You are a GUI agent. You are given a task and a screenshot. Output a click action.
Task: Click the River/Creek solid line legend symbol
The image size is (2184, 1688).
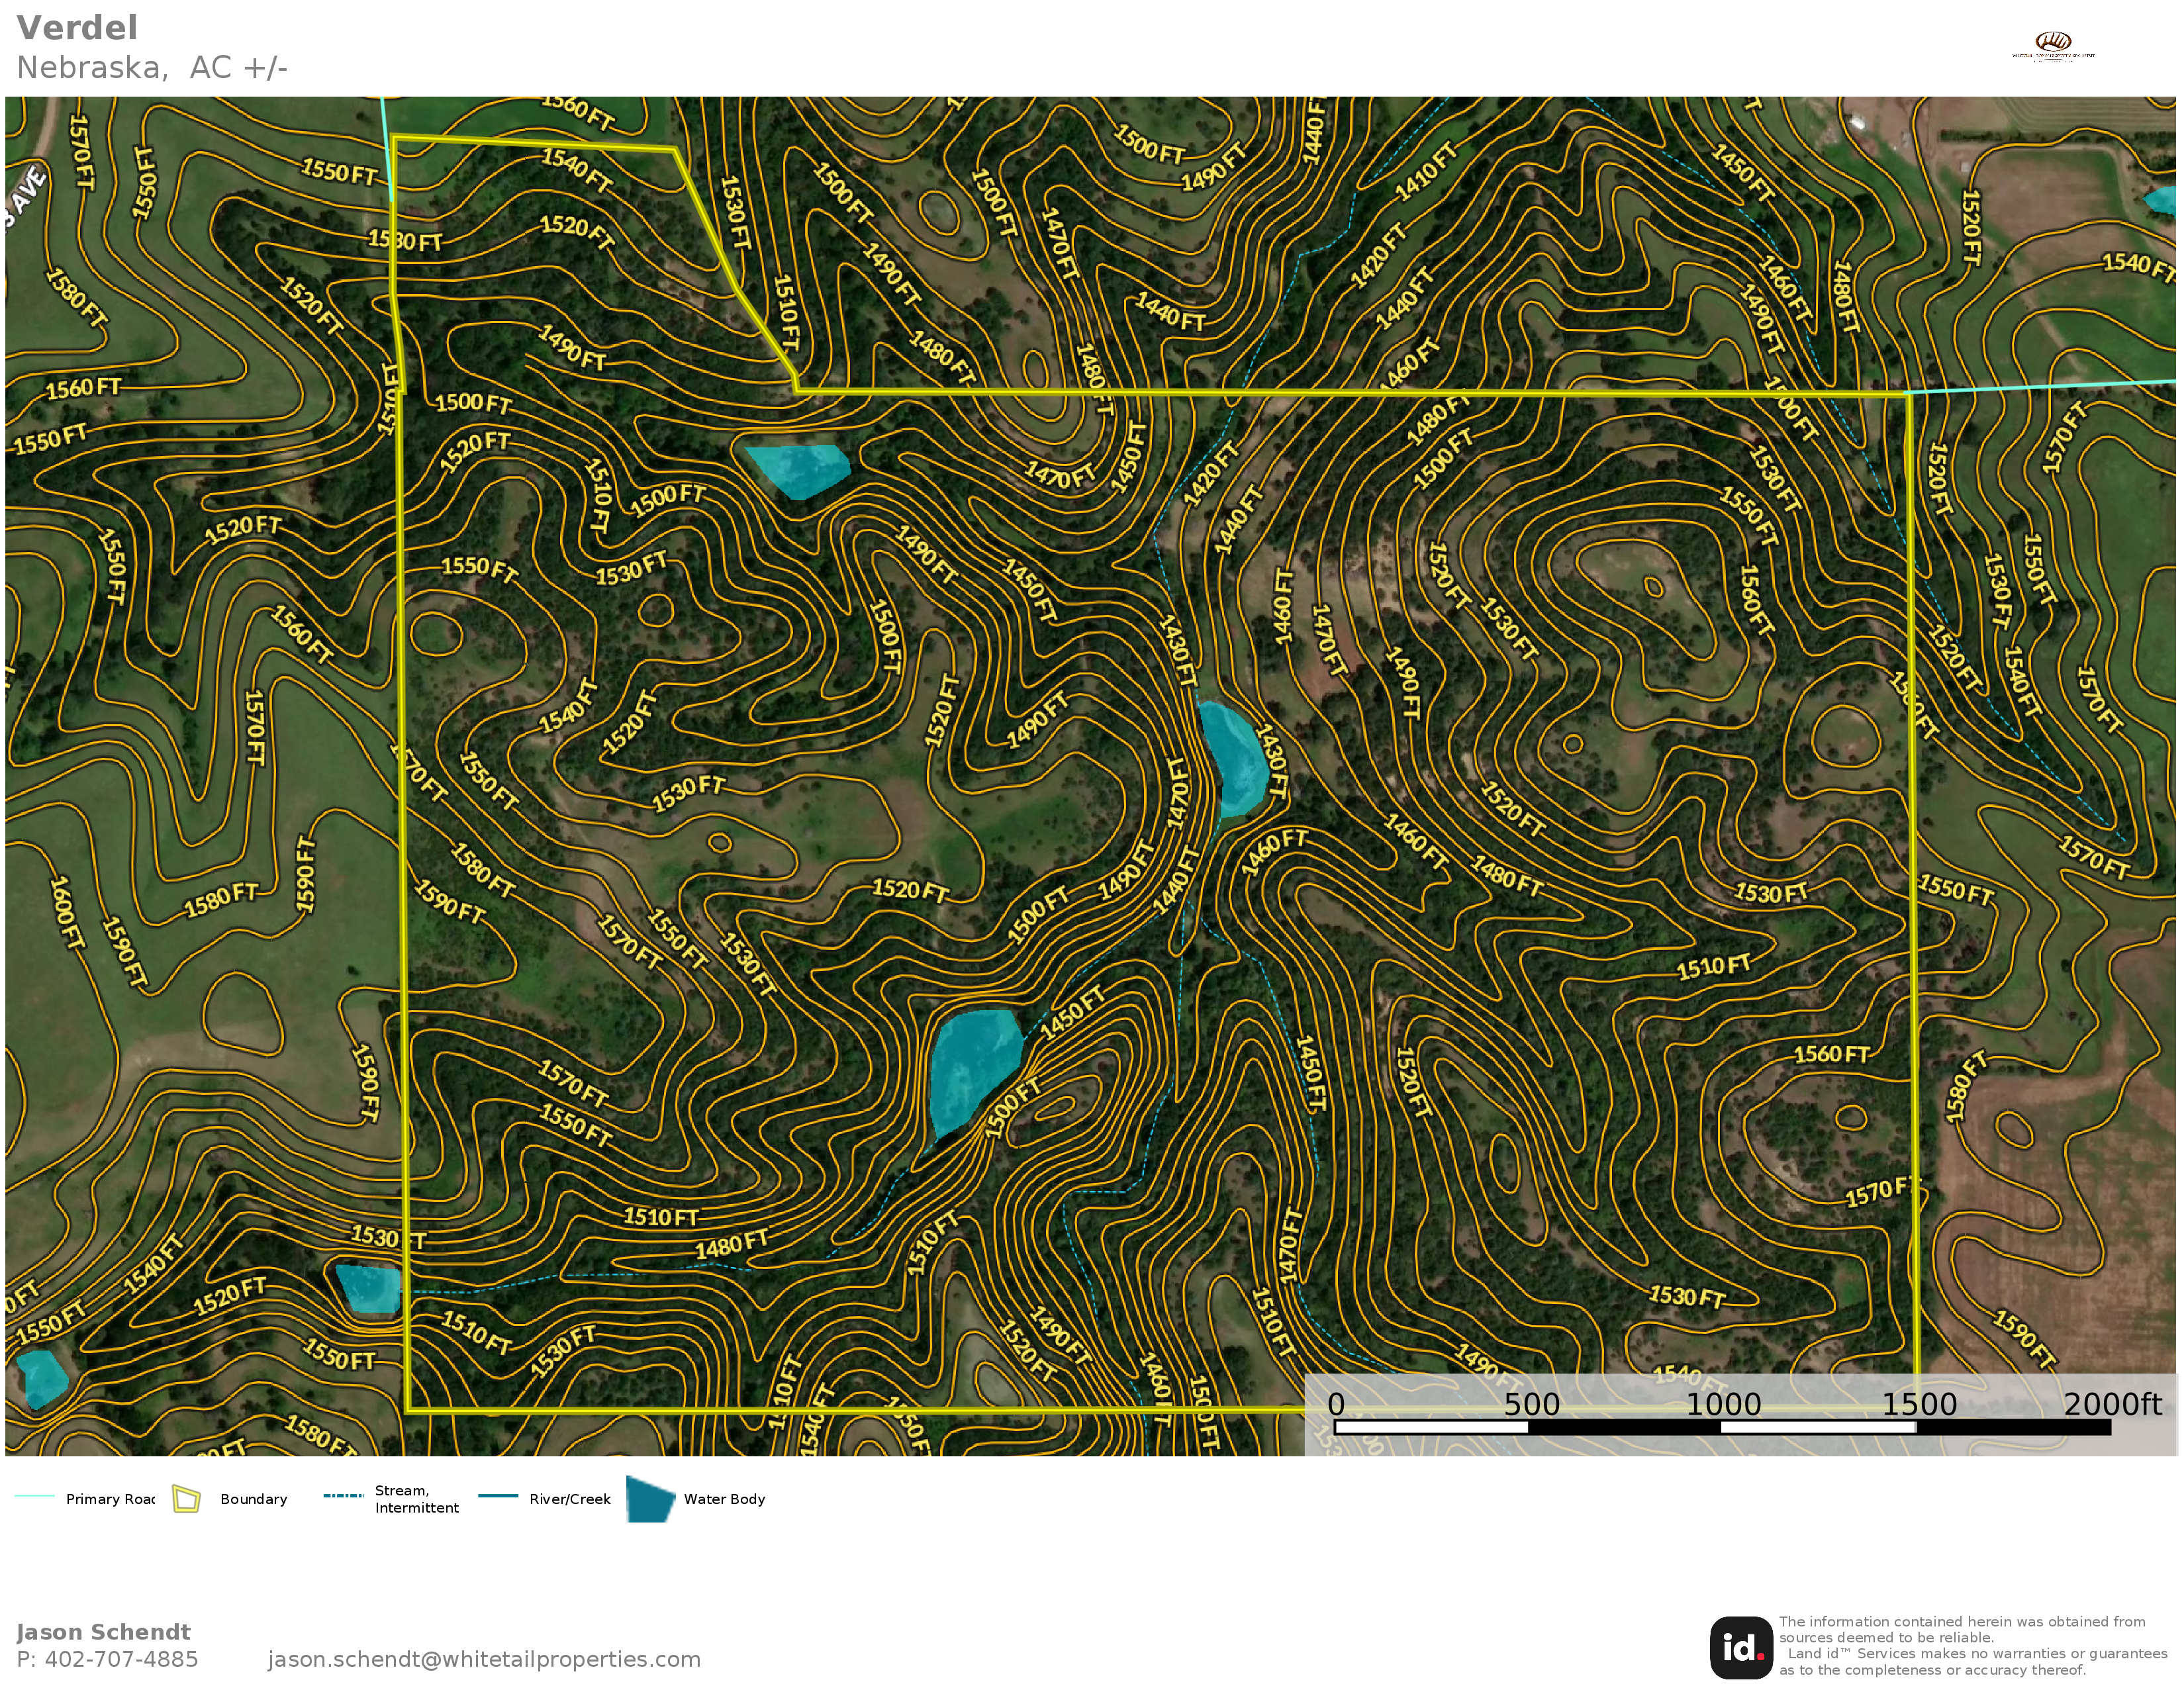(x=498, y=1496)
